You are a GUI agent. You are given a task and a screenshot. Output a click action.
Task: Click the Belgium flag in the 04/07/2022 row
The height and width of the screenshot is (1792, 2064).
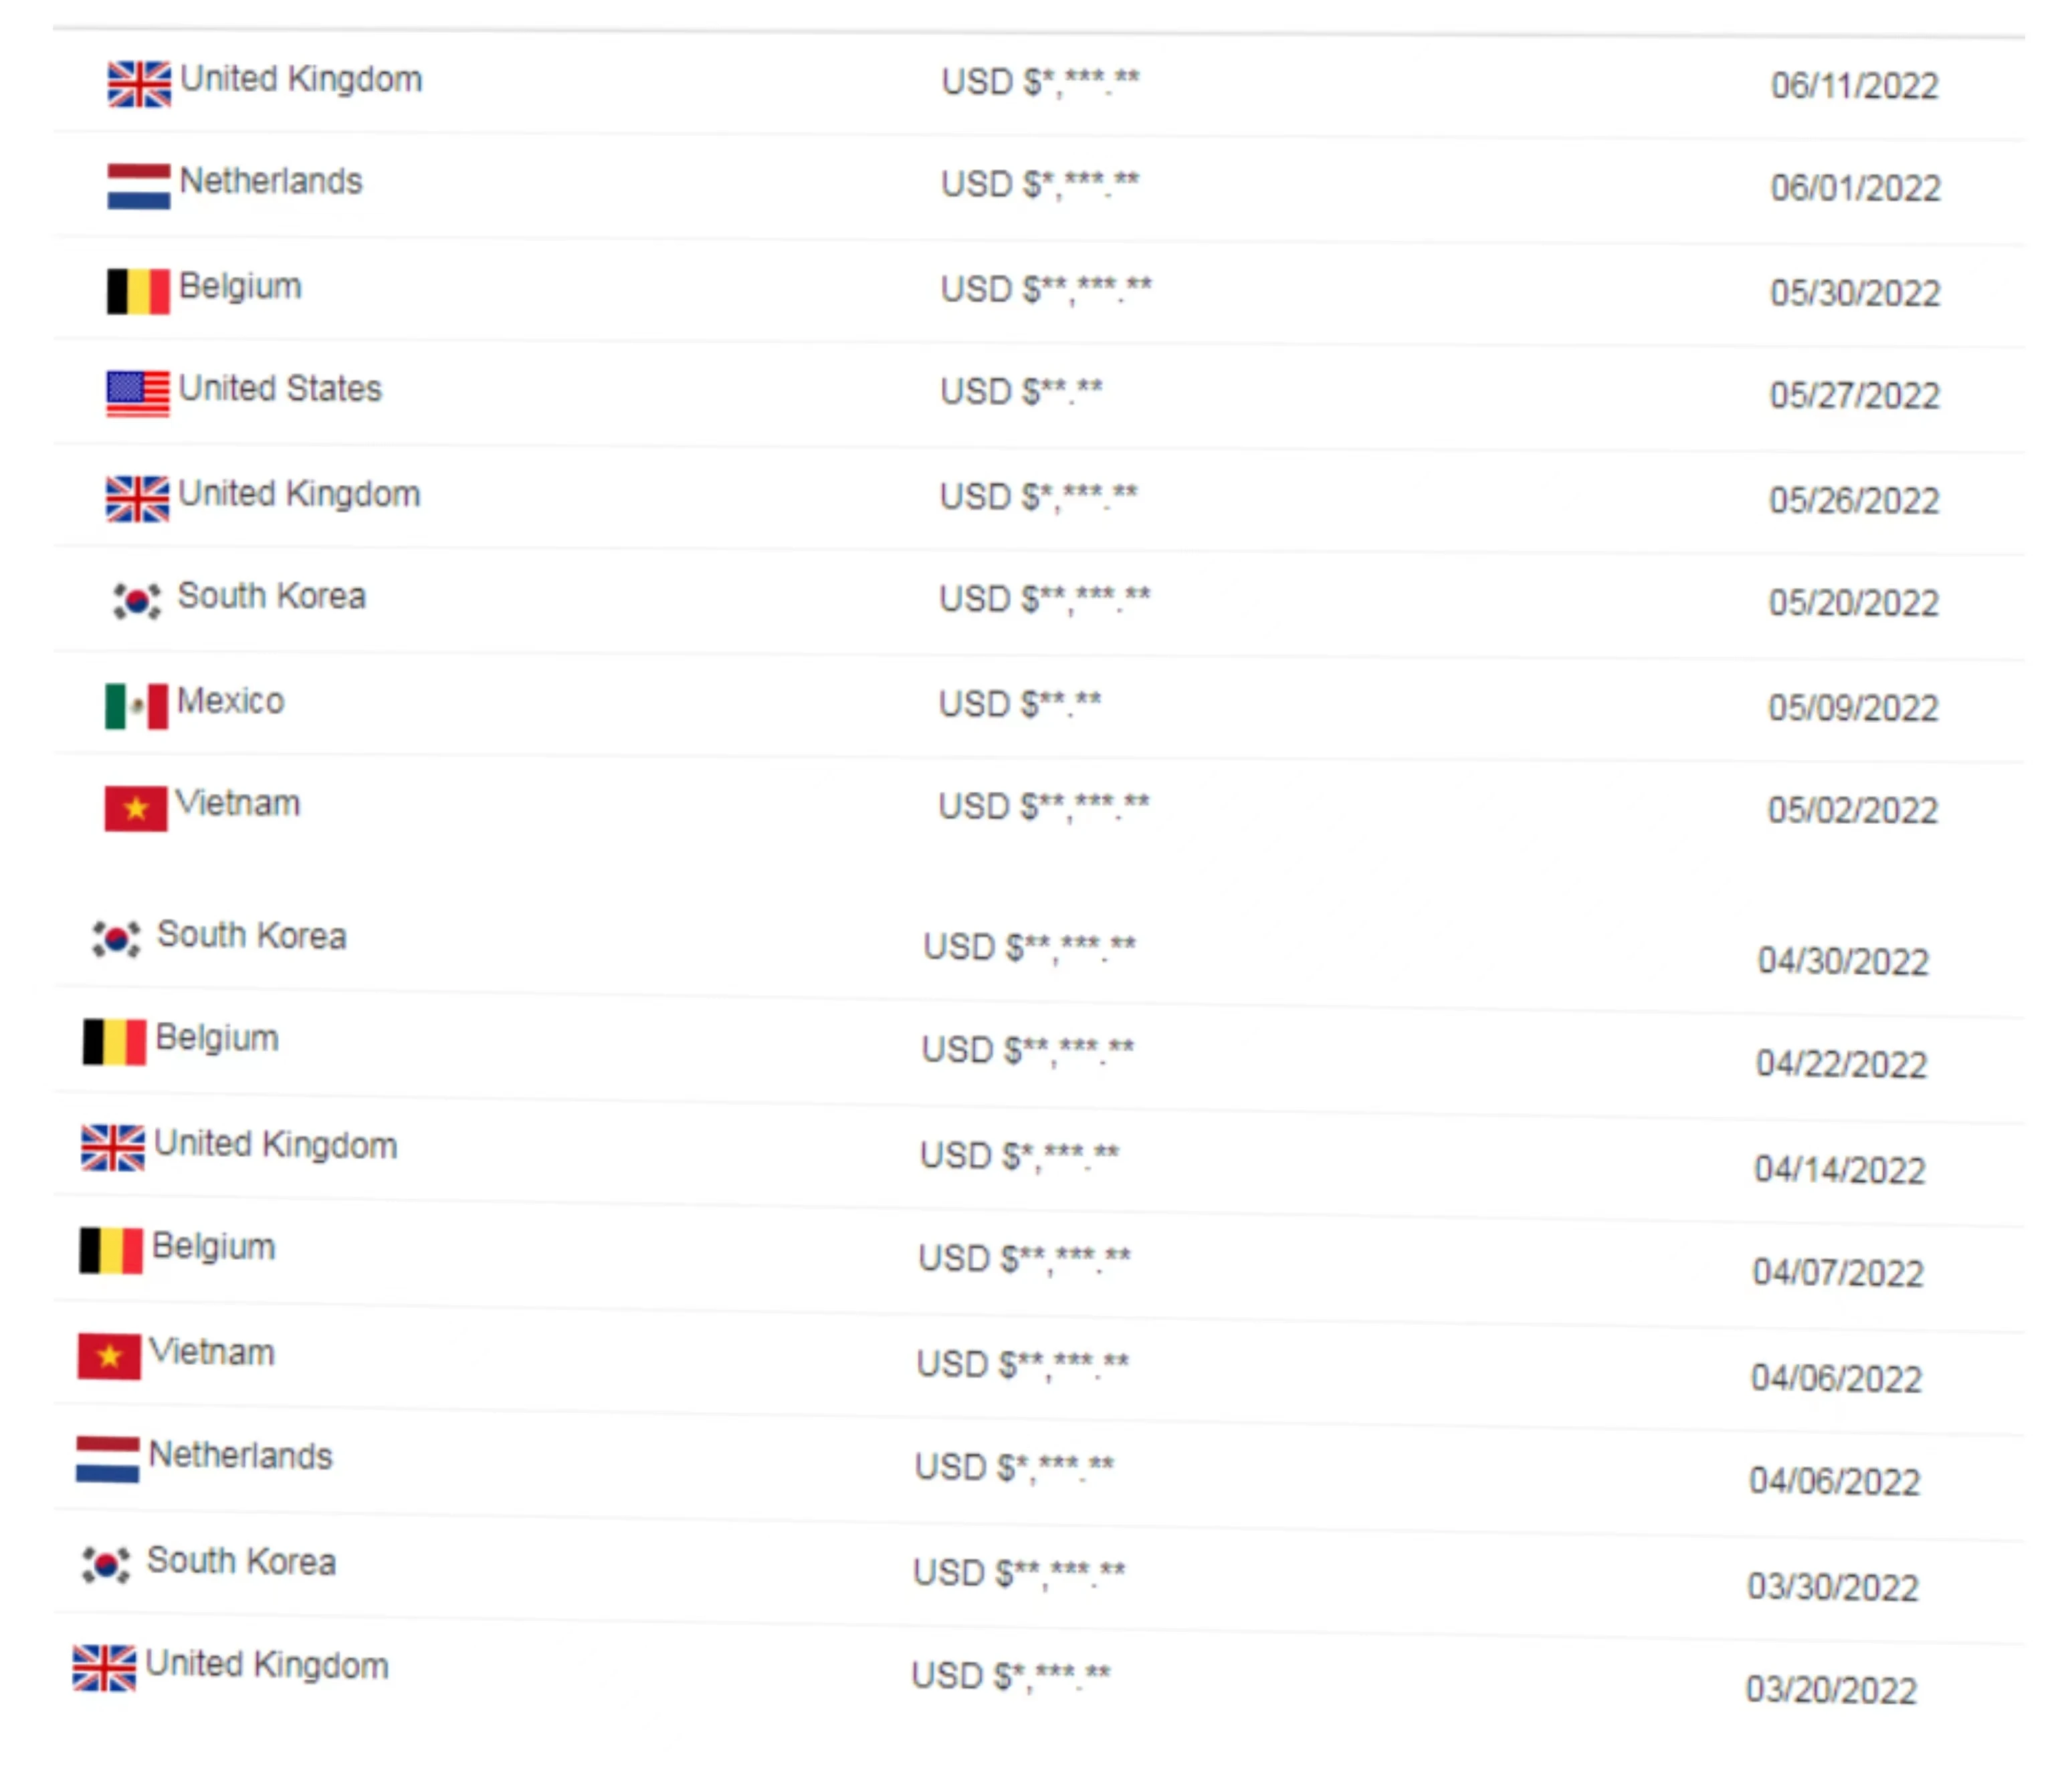coord(111,1251)
